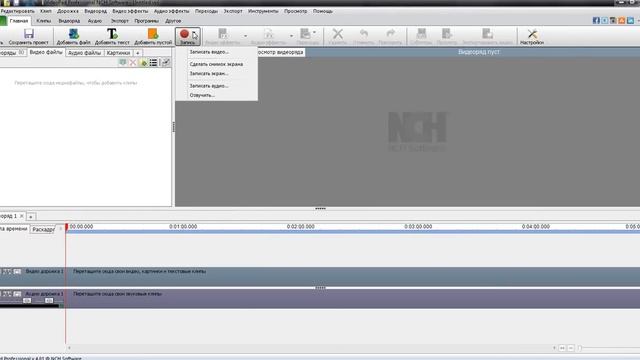Open the Видео файлы bin tab
640x360 pixels.
46,53
